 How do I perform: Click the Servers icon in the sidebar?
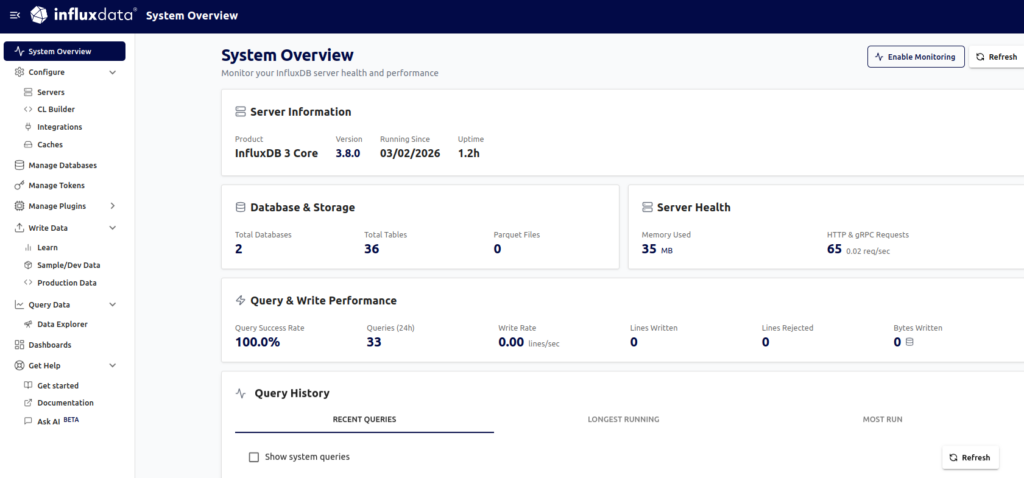tap(28, 92)
